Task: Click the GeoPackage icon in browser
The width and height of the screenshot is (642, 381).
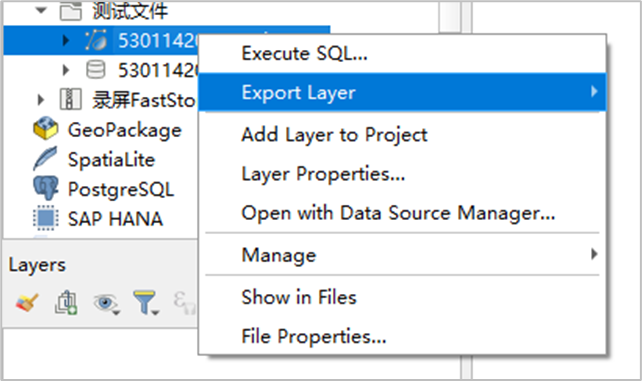Action: (45, 129)
